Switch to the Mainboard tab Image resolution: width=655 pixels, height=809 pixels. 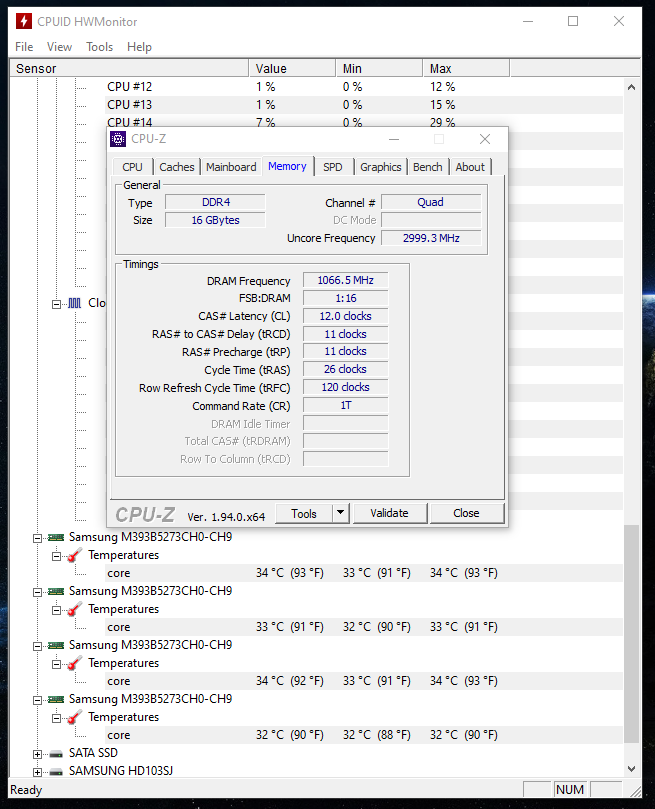[231, 167]
